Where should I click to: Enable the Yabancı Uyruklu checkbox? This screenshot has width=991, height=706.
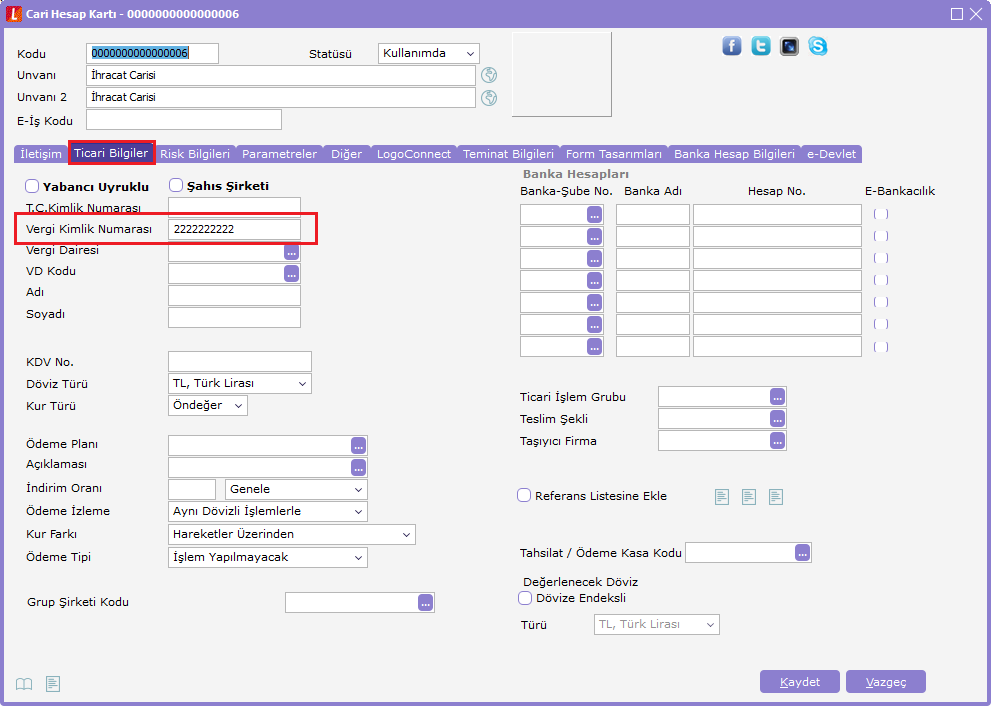pyautogui.click(x=32, y=186)
